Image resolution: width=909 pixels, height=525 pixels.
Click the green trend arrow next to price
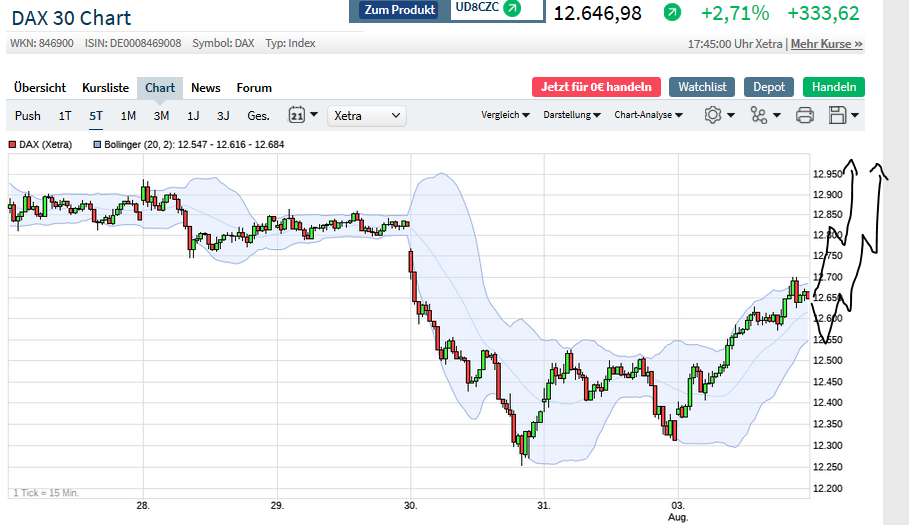click(672, 13)
